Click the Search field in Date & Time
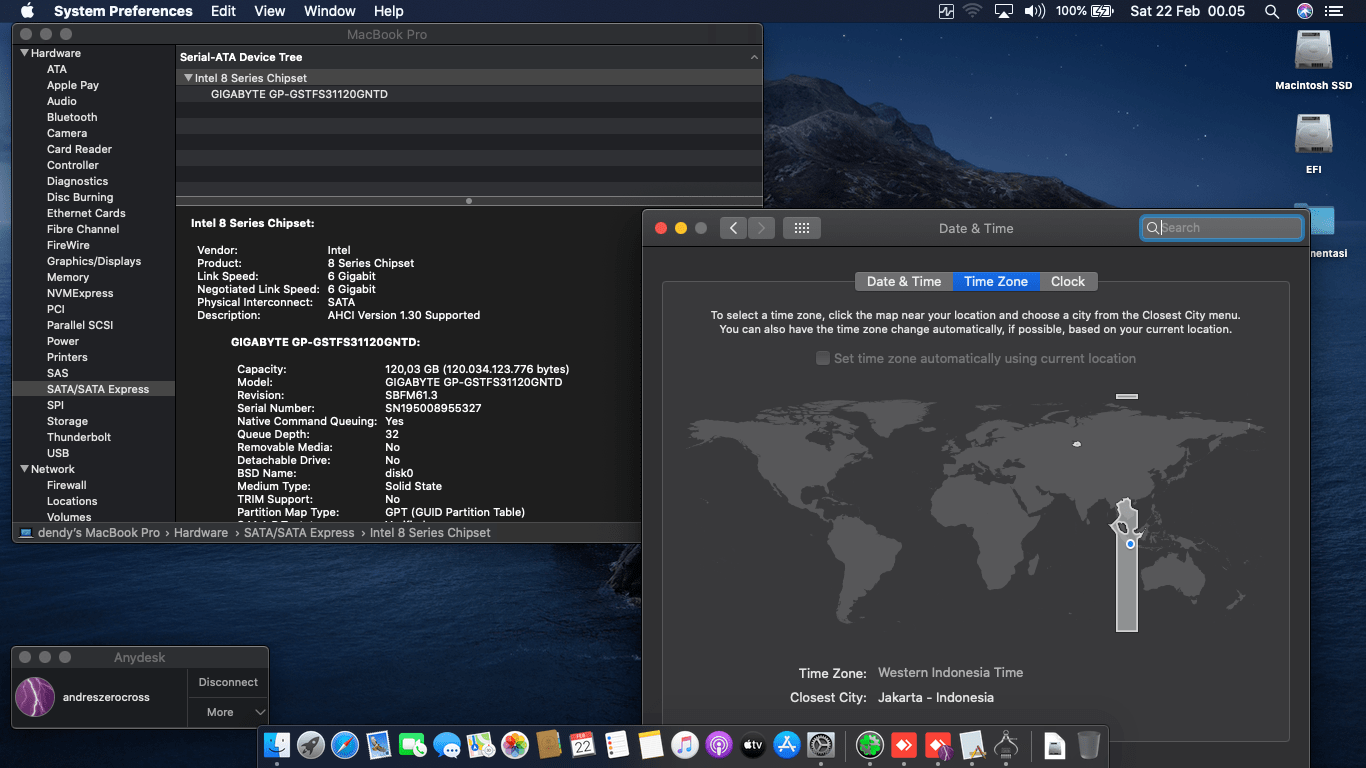1366x768 pixels. coord(1222,228)
